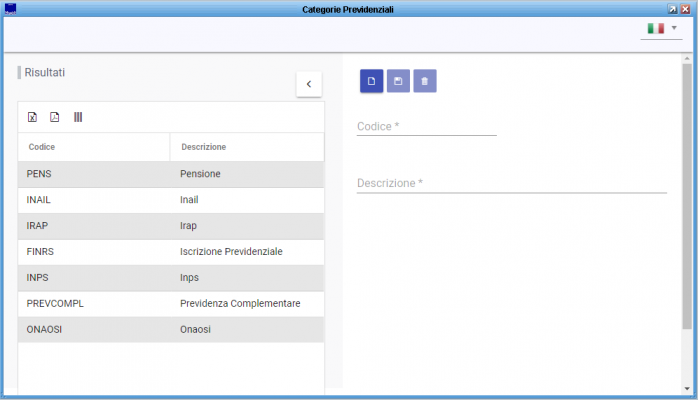
Task: Collapse the Risultati panel with chevron
Action: tap(309, 84)
